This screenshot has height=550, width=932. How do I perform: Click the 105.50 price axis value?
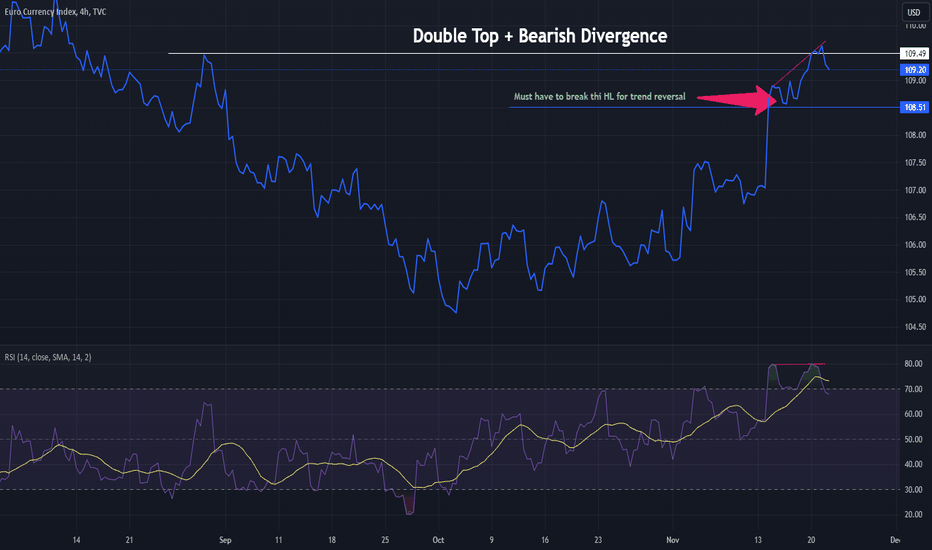pyautogui.click(x=915, y=272)
